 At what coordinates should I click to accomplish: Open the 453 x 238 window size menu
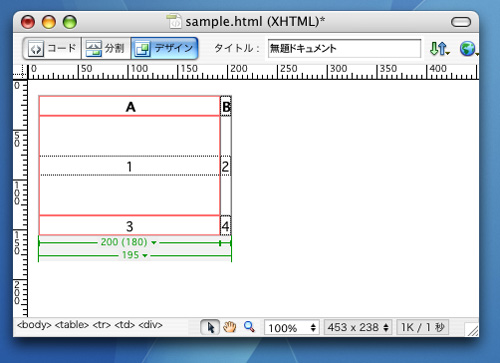(x=358, y=327)
